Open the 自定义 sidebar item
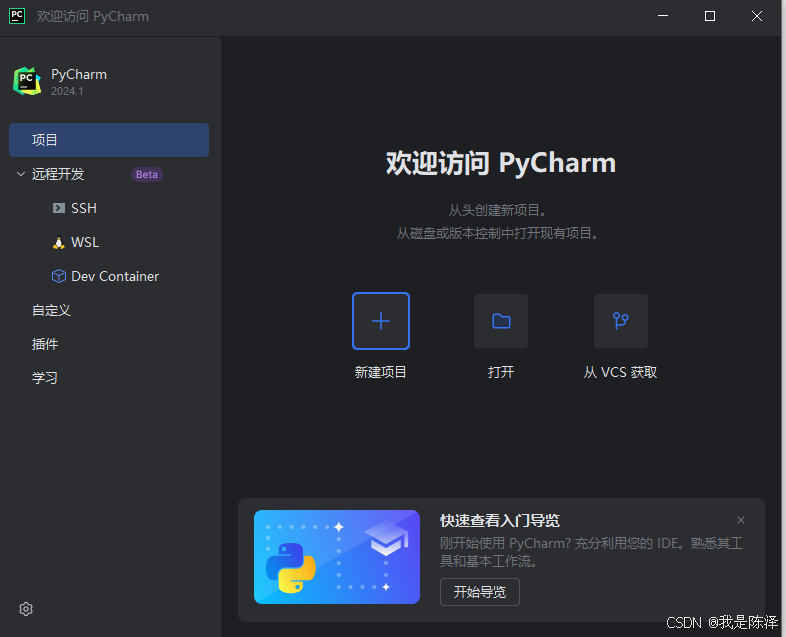Viewport: 786px width, 637px height. click(x=51, y=310)
